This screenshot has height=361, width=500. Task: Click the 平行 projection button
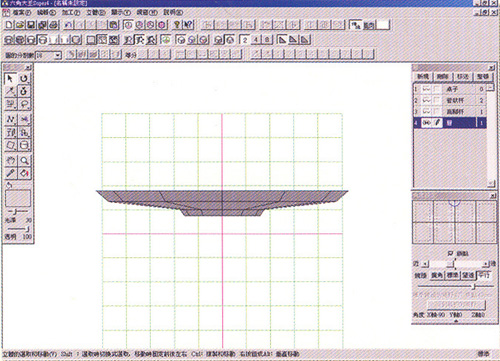coord(484,276)
